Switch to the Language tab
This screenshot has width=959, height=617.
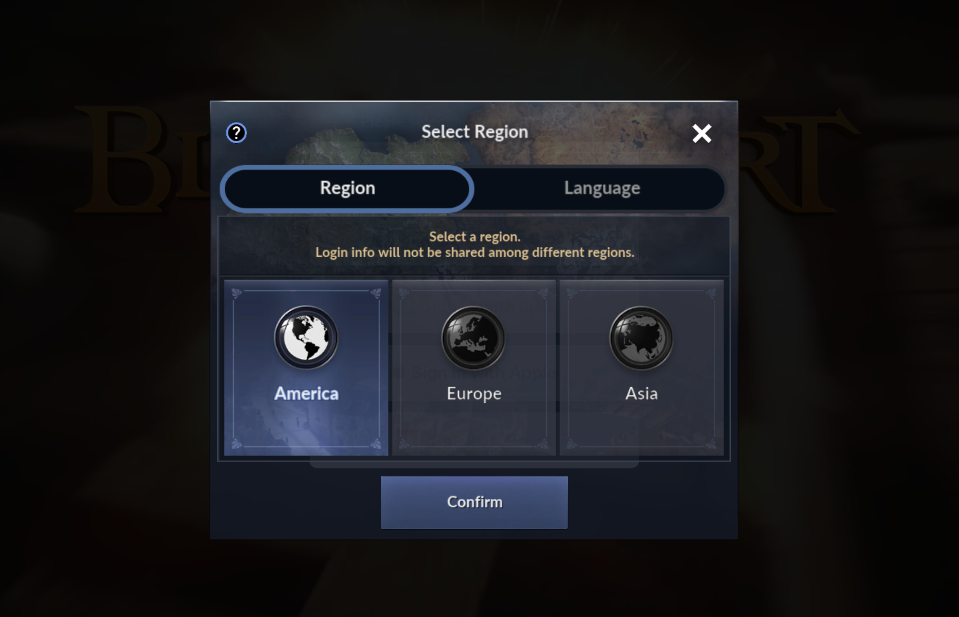(x=602, y=188)
